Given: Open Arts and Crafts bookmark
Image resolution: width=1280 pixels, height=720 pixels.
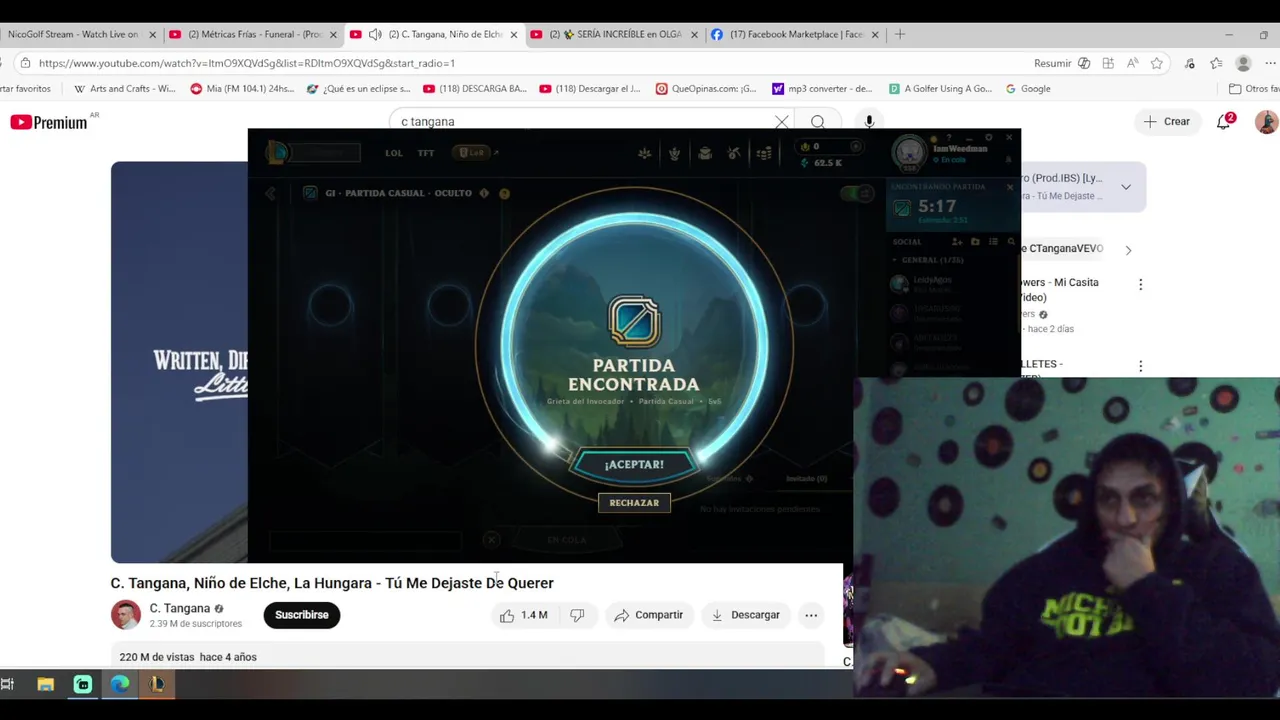Looking at the screenshot, I should 124,89.
